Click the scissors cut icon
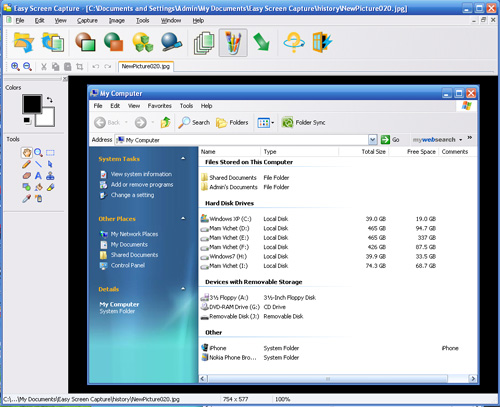The image size is (500, 407). (44, 67)
